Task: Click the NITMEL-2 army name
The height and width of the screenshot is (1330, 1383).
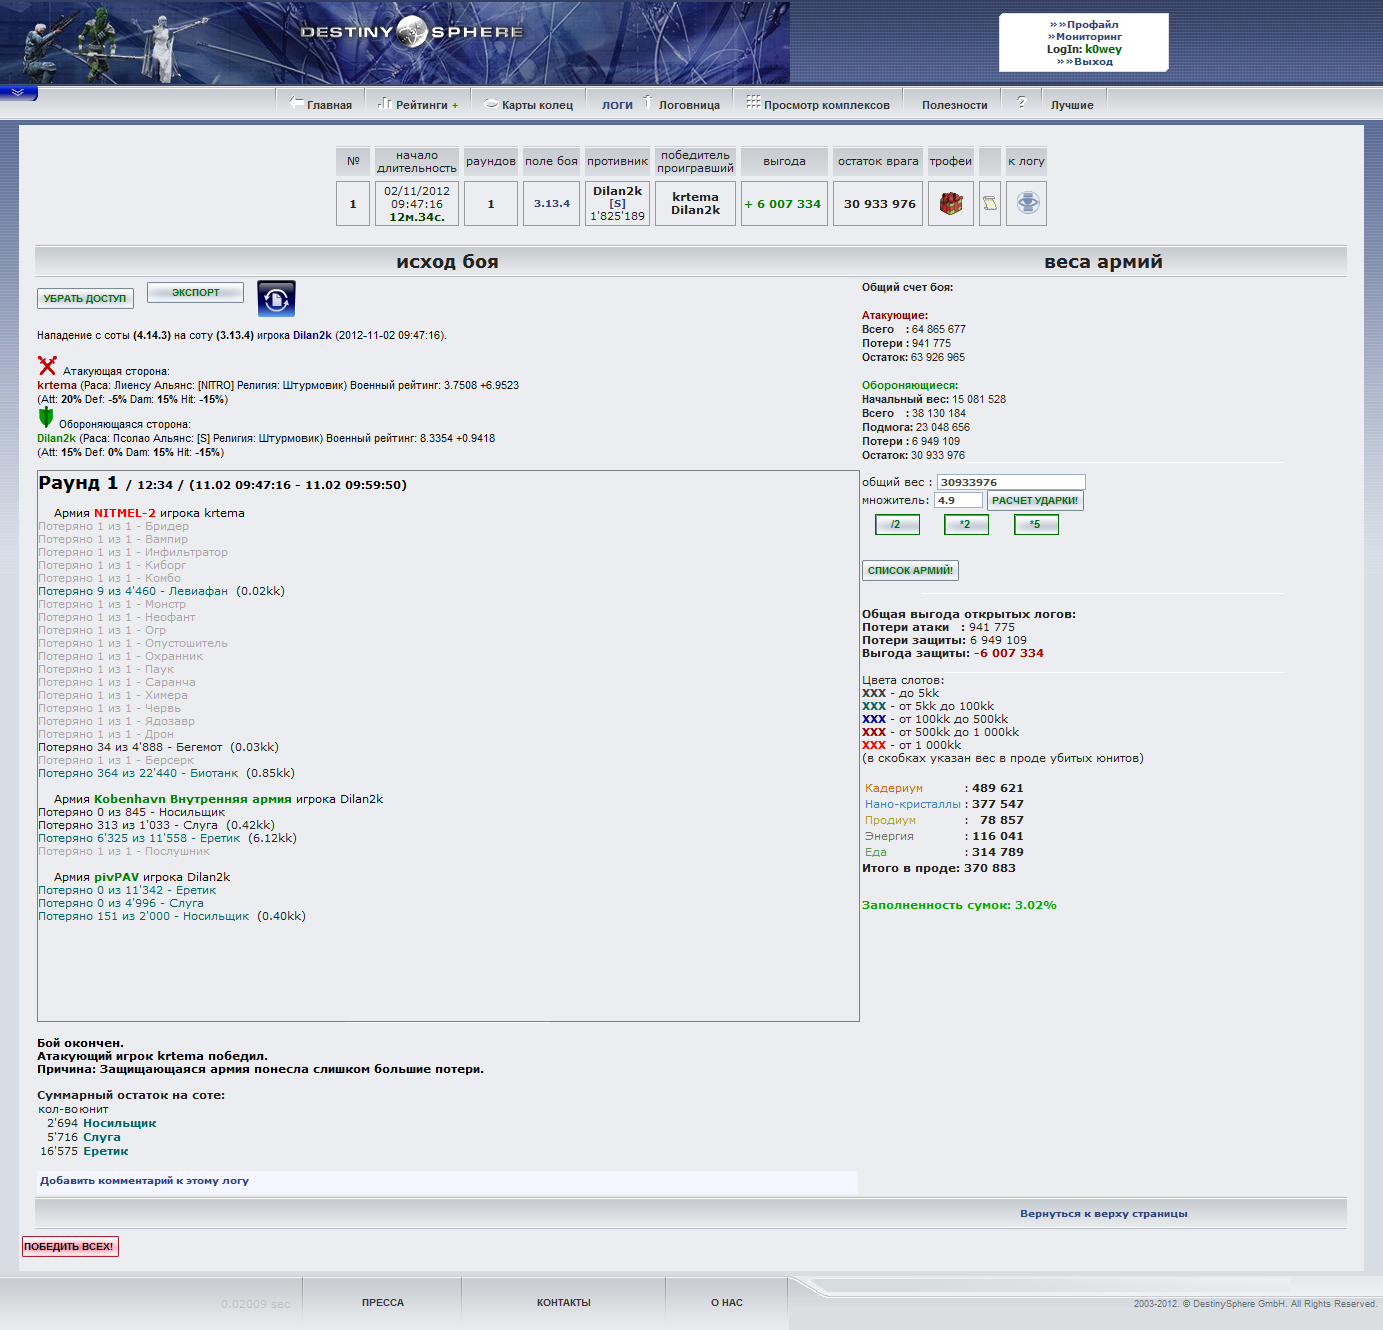Action: click(x=125, y=513)
